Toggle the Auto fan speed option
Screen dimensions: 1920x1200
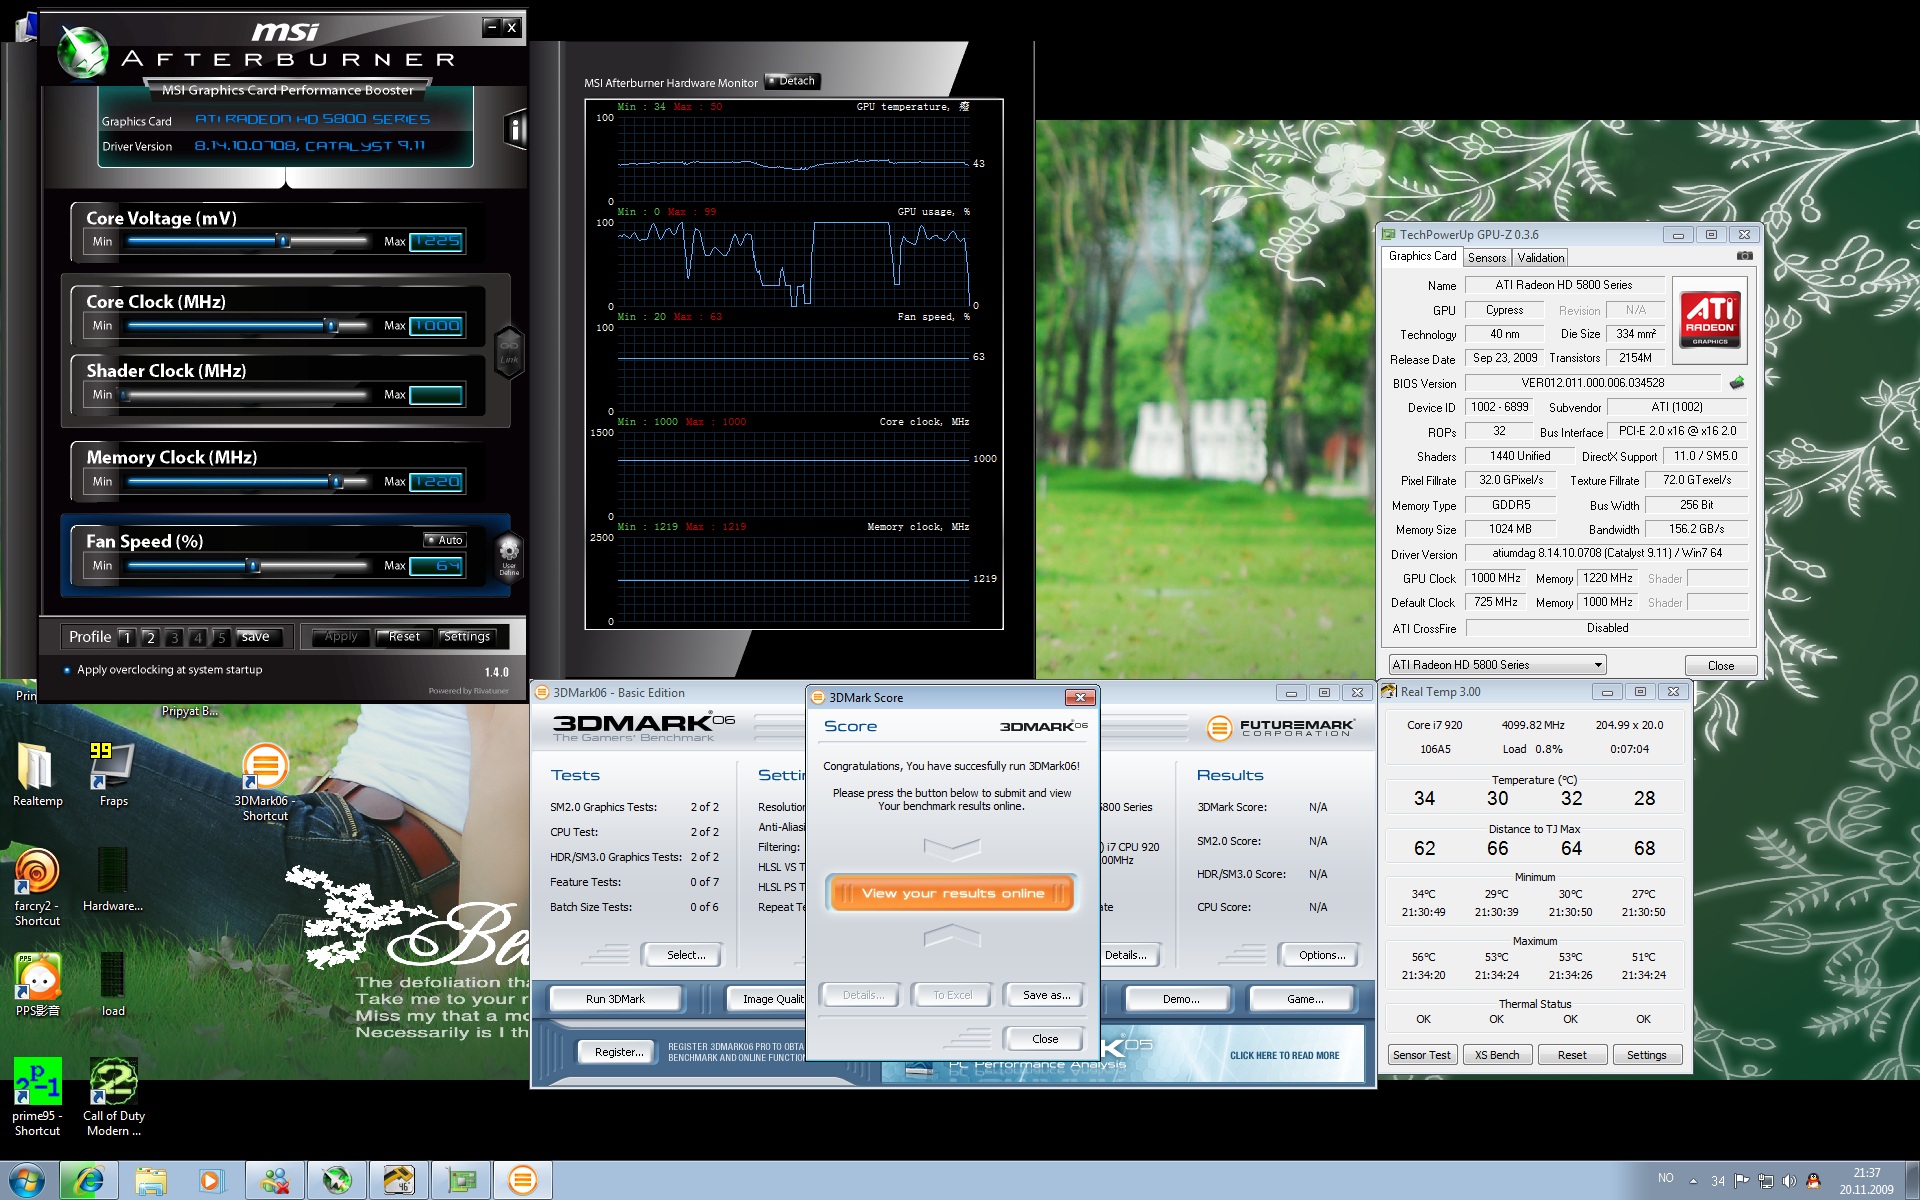(444, 540)
